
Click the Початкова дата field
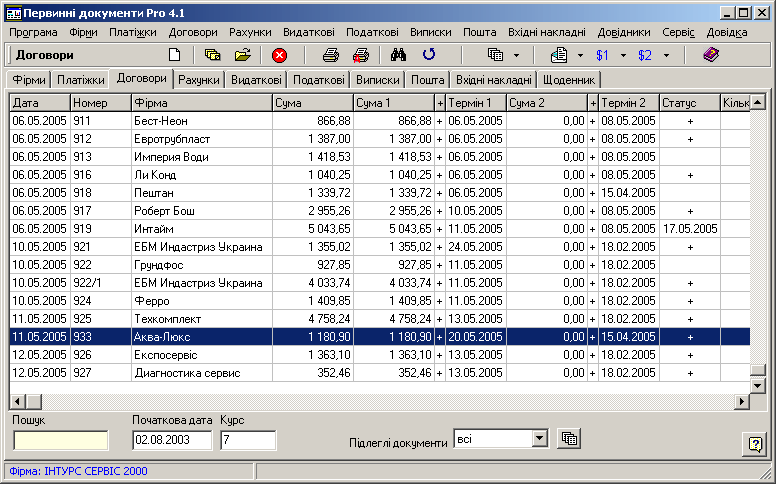pyautogui.click(x=172, y=440)
